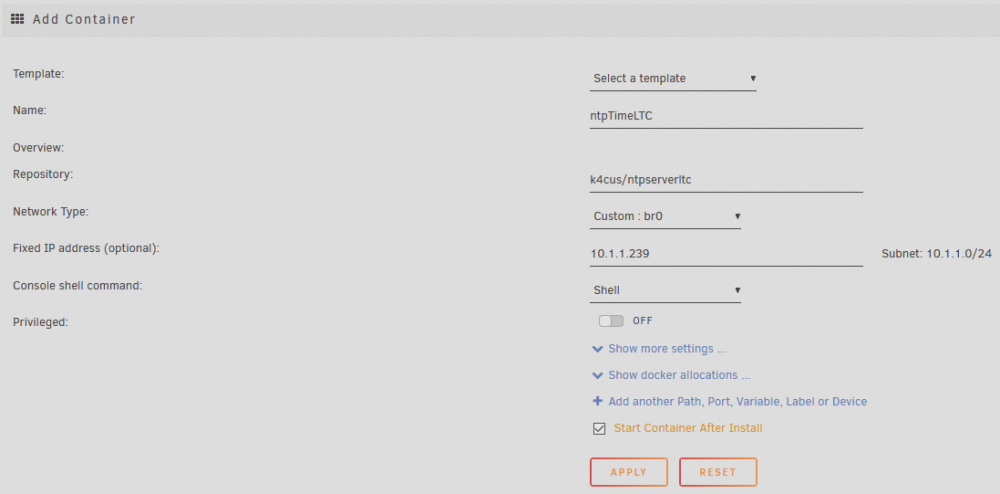Viewport: 1000px width, 494px height.
Task: Click the Privileged: label
Action: (40, 323)
